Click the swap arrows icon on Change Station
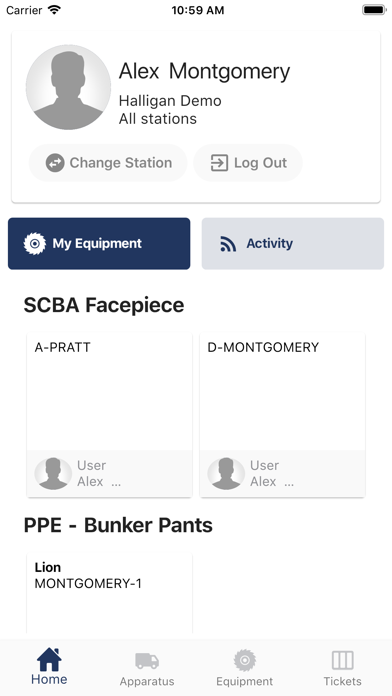This screenshot has width=392, height=696. [55, 163]
